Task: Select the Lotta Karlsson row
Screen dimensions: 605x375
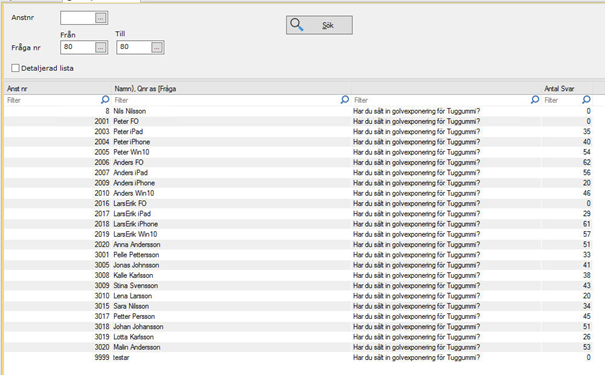Action: point(298,337)
